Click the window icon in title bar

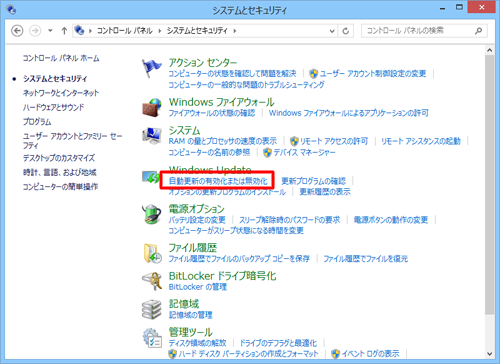coord(11,9)
